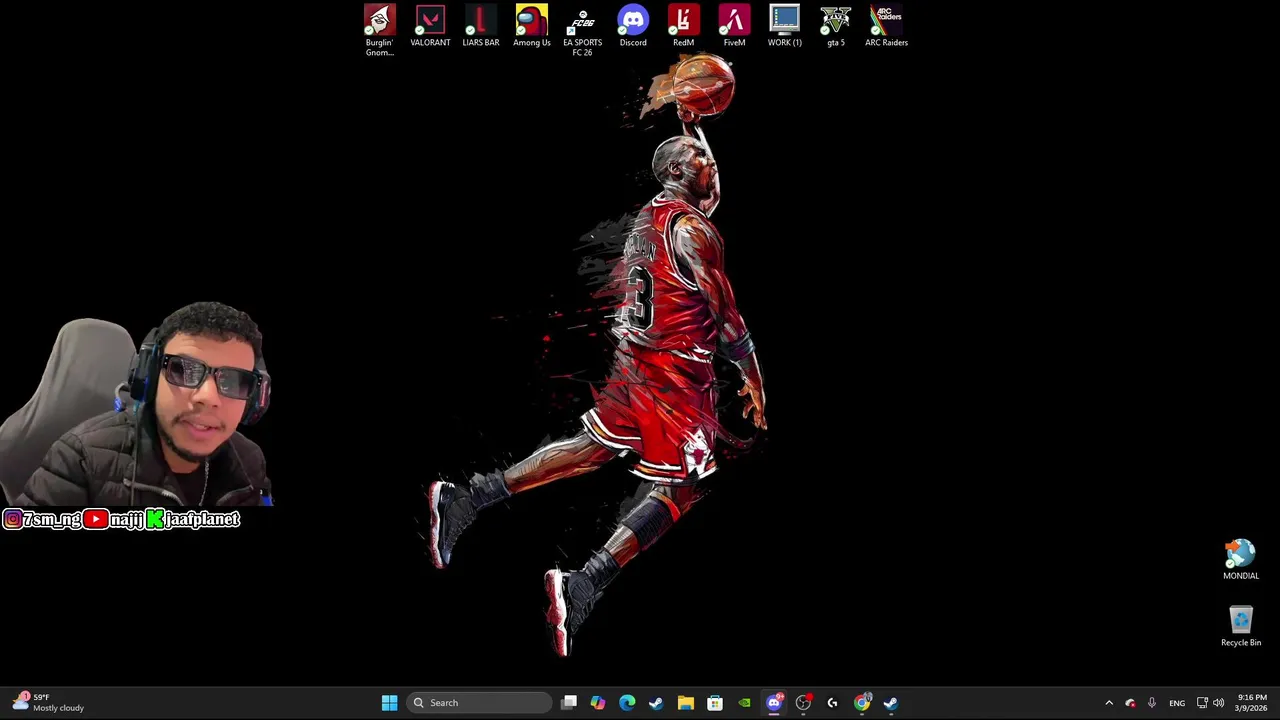Open Microsoft Store from the taskbar
This screenshot has width=1280, height=720.
[x=715, y=703]
